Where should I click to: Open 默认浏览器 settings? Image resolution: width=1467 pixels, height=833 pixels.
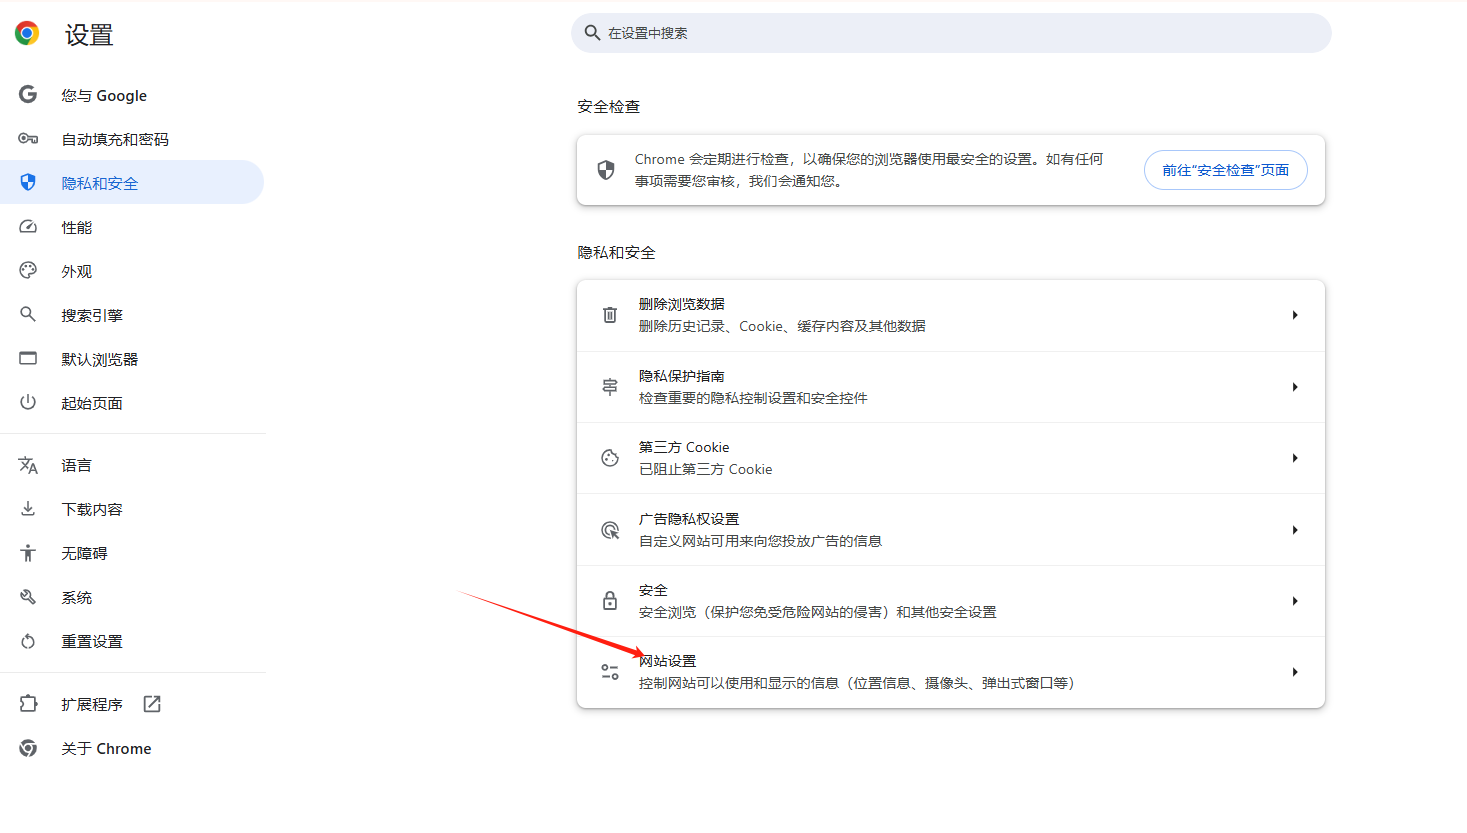[132, 359]
